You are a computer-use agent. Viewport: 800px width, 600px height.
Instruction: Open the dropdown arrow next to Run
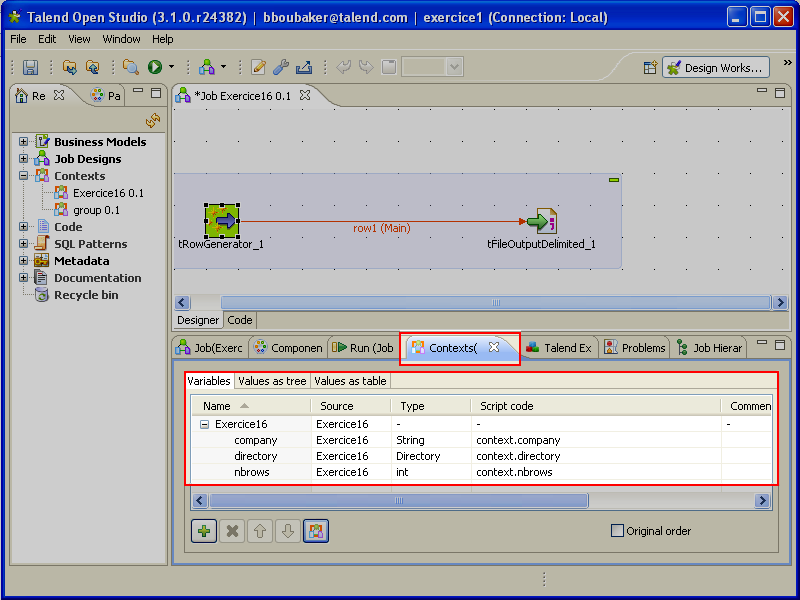(x=171, y=67)
